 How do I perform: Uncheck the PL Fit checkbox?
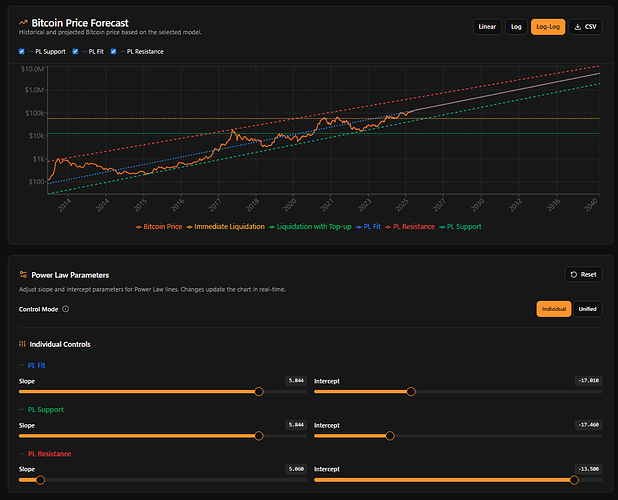coord(76,51)
